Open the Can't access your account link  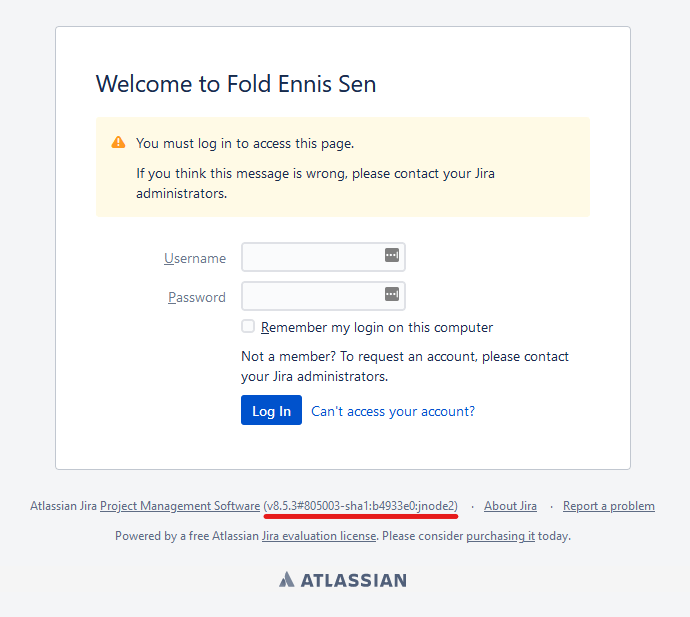click(393, 411)
